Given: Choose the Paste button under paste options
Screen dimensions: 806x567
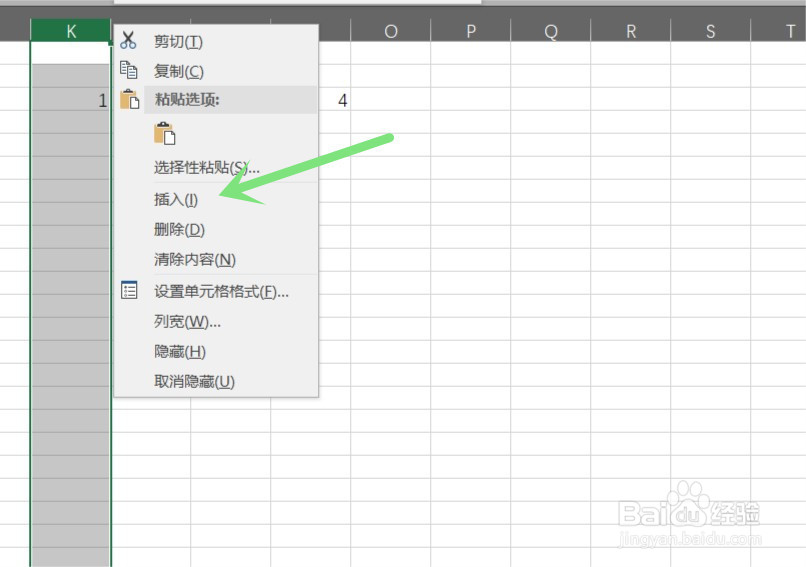Looking at the screenshot, I should [164, 133].
